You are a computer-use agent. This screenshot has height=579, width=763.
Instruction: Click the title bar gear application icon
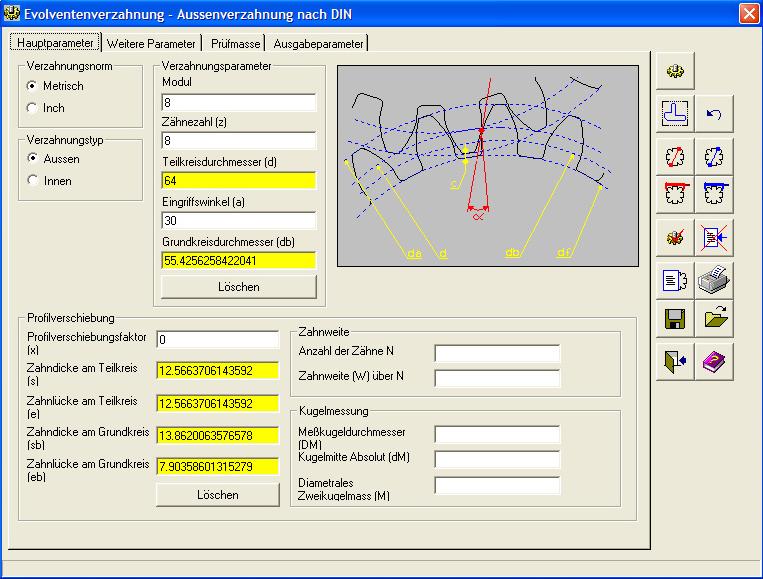click(11, 13)
